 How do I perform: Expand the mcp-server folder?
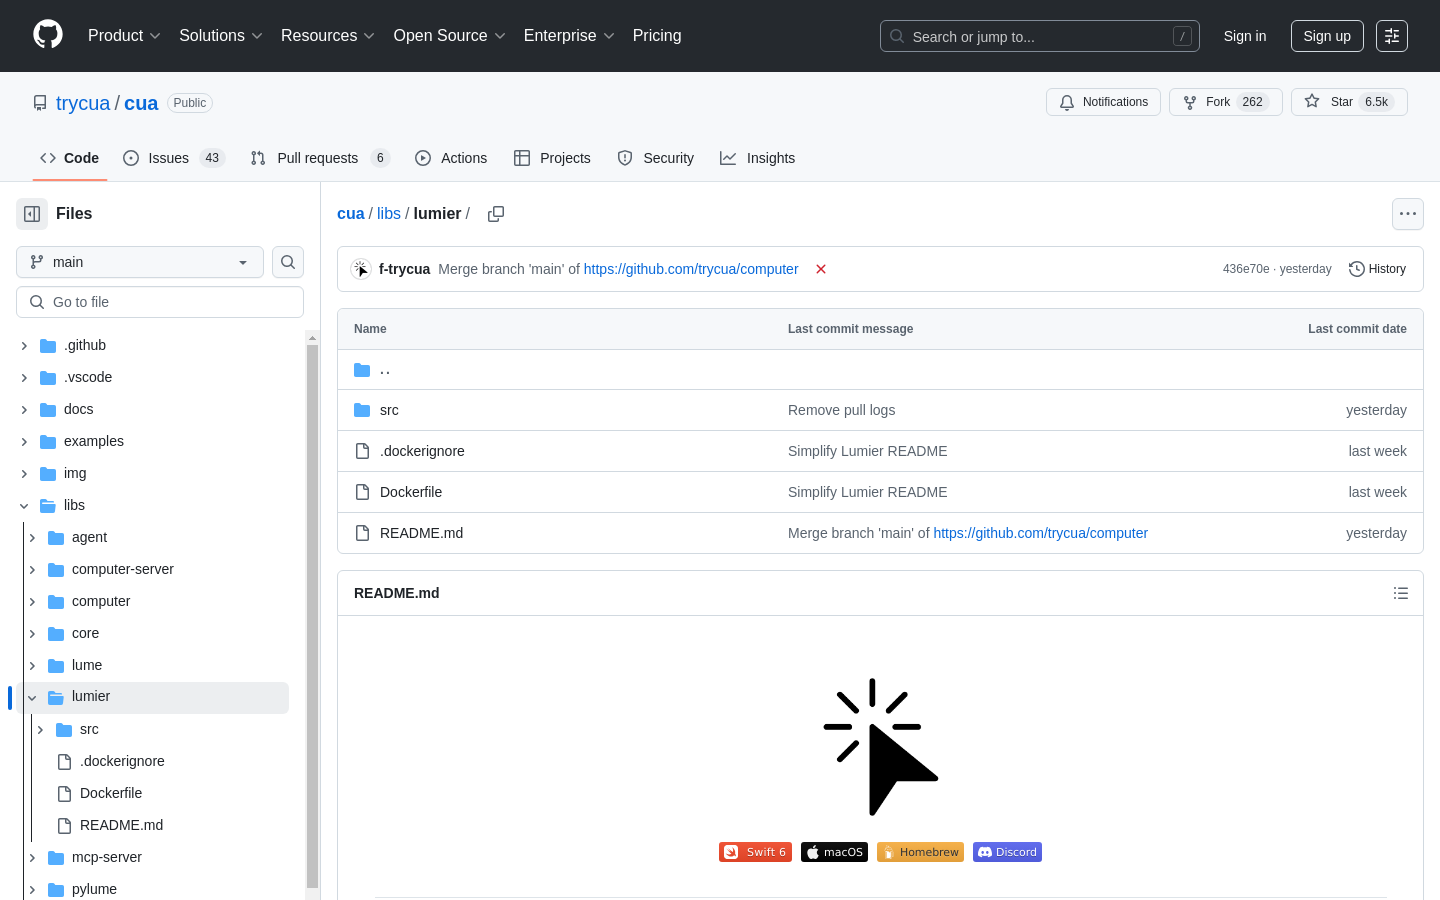pos(32,857)
